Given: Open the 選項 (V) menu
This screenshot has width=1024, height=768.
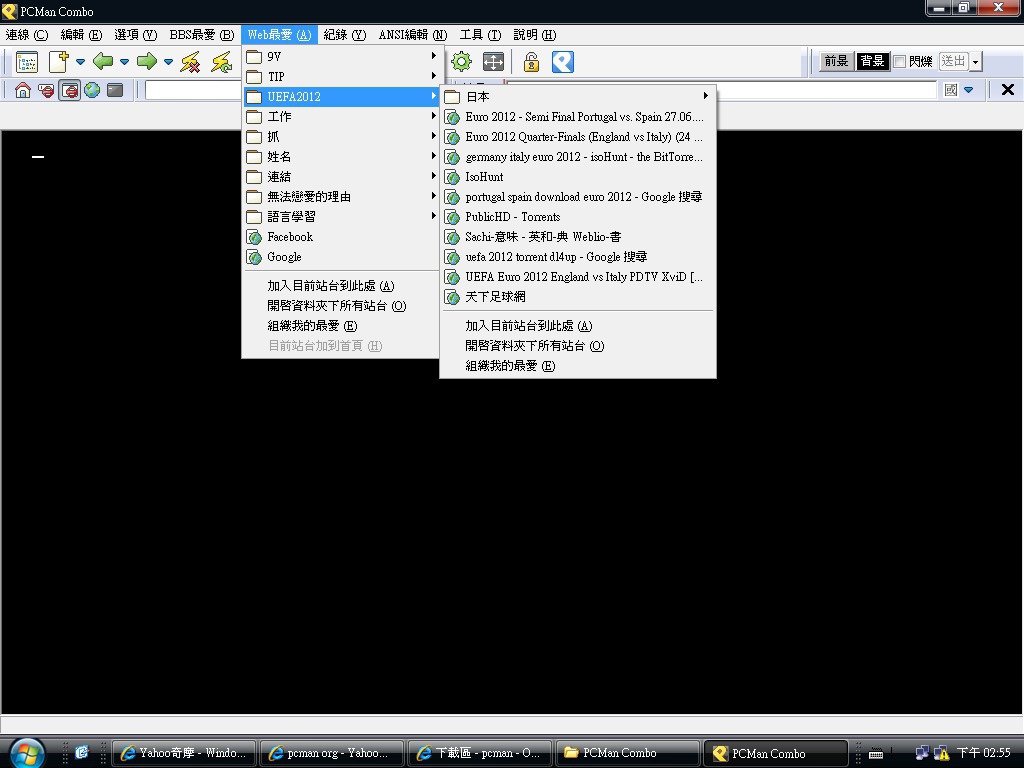Looking at the screenshot, I should coord(135,35).
